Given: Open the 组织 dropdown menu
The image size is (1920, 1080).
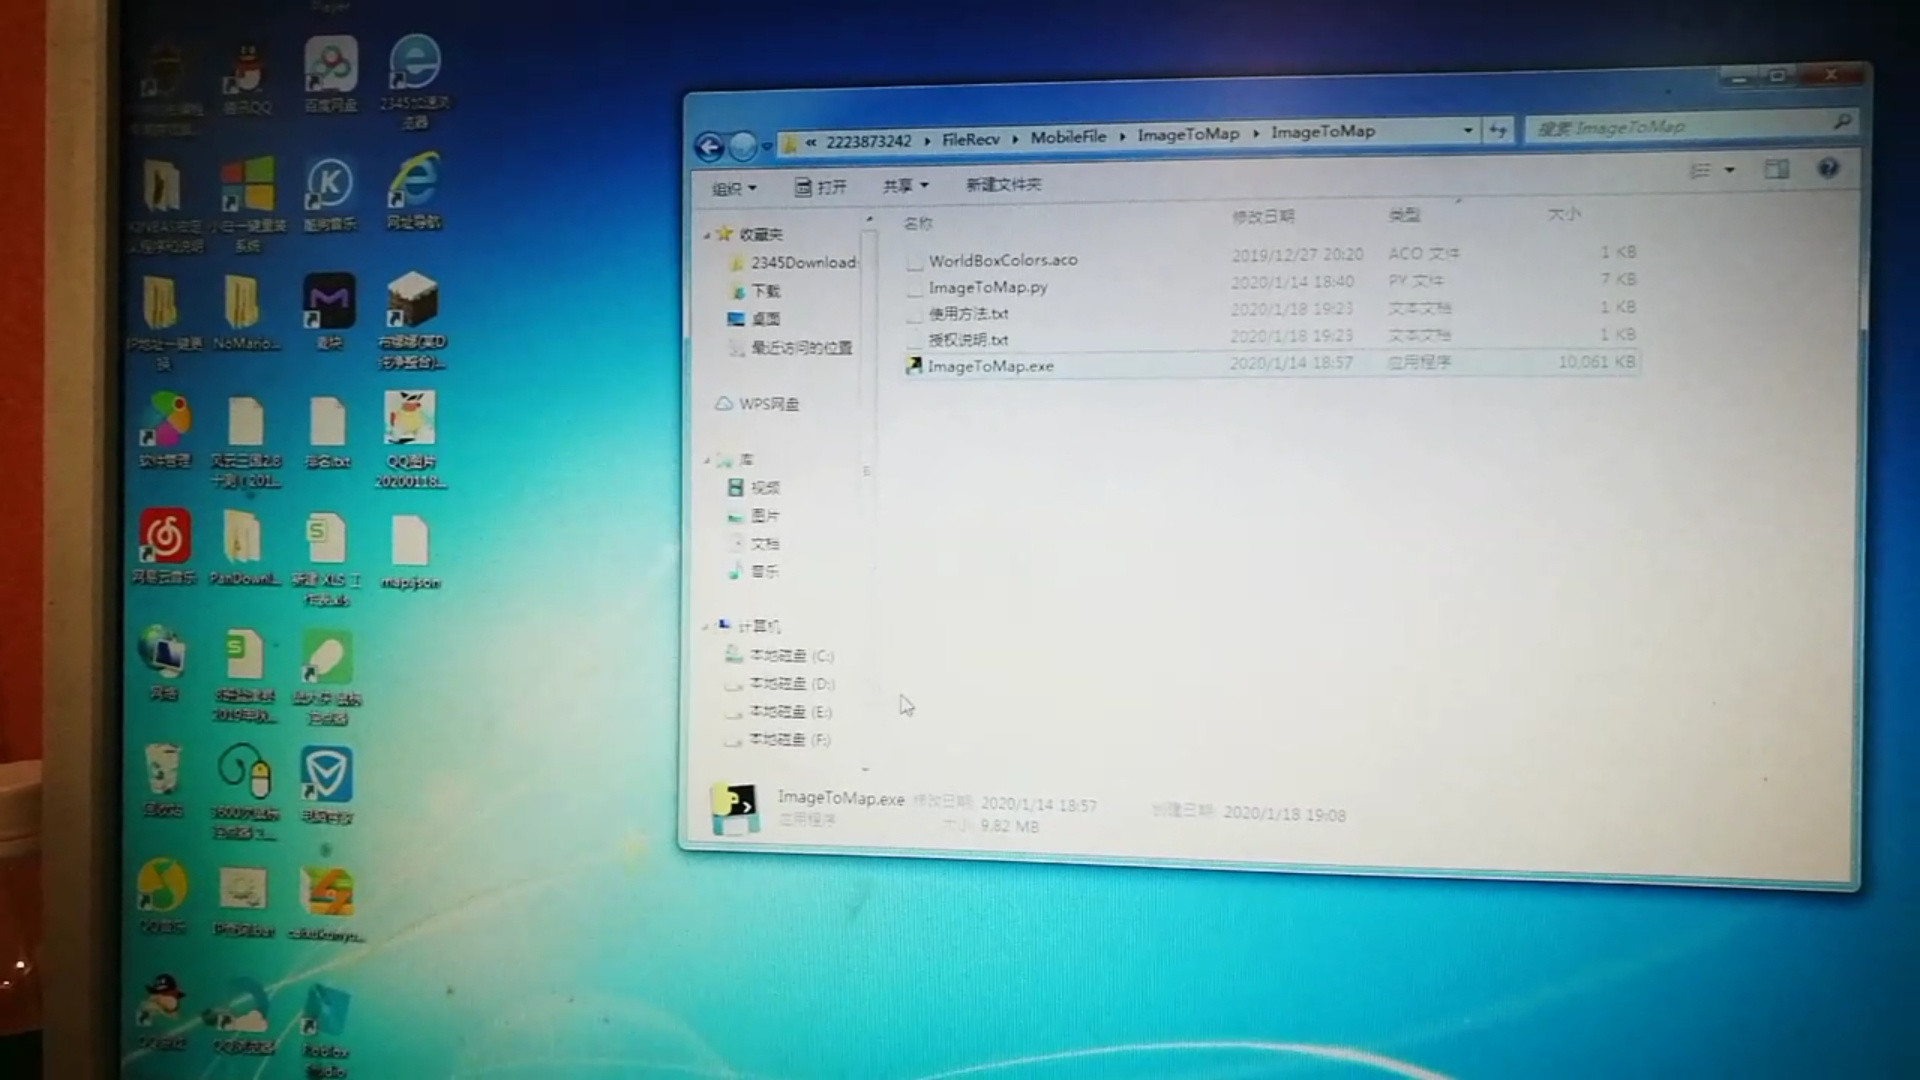Looking at the screenshot, I should click(734, 188).
